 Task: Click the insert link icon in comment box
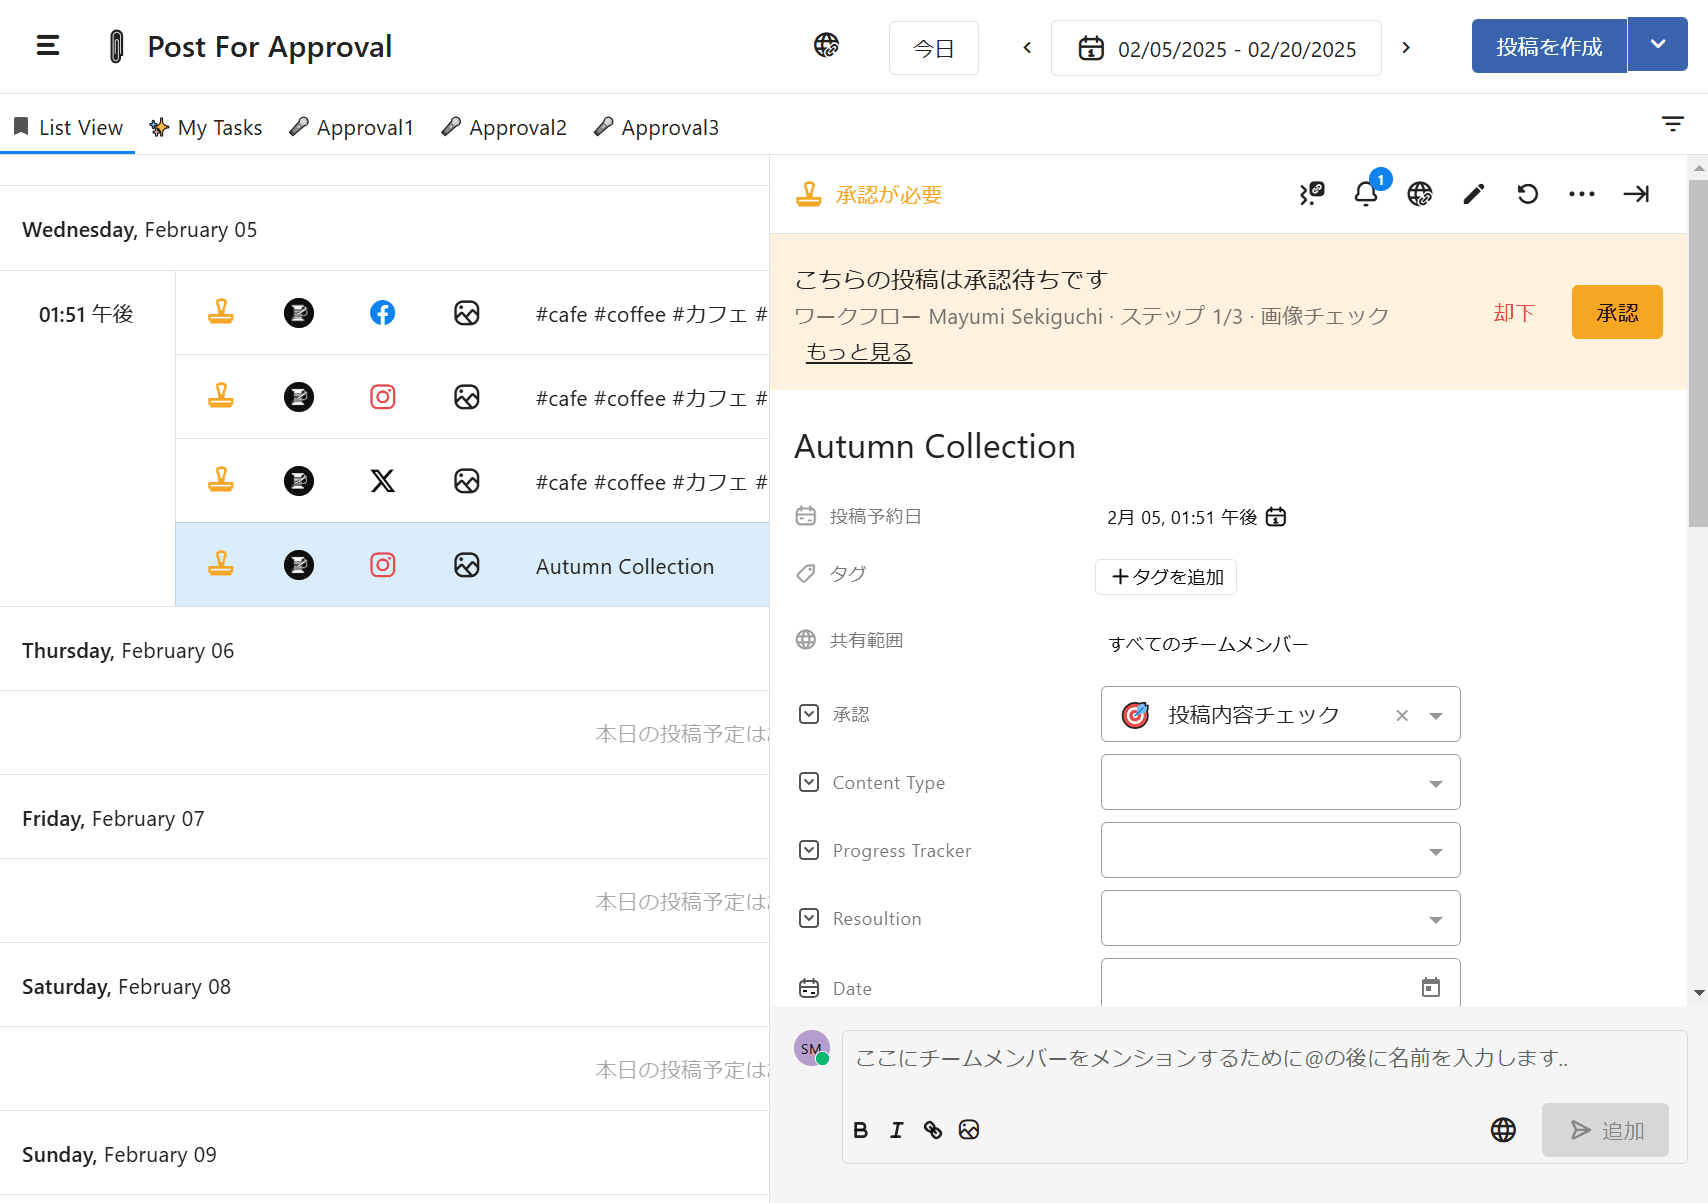click(933, 1130)
